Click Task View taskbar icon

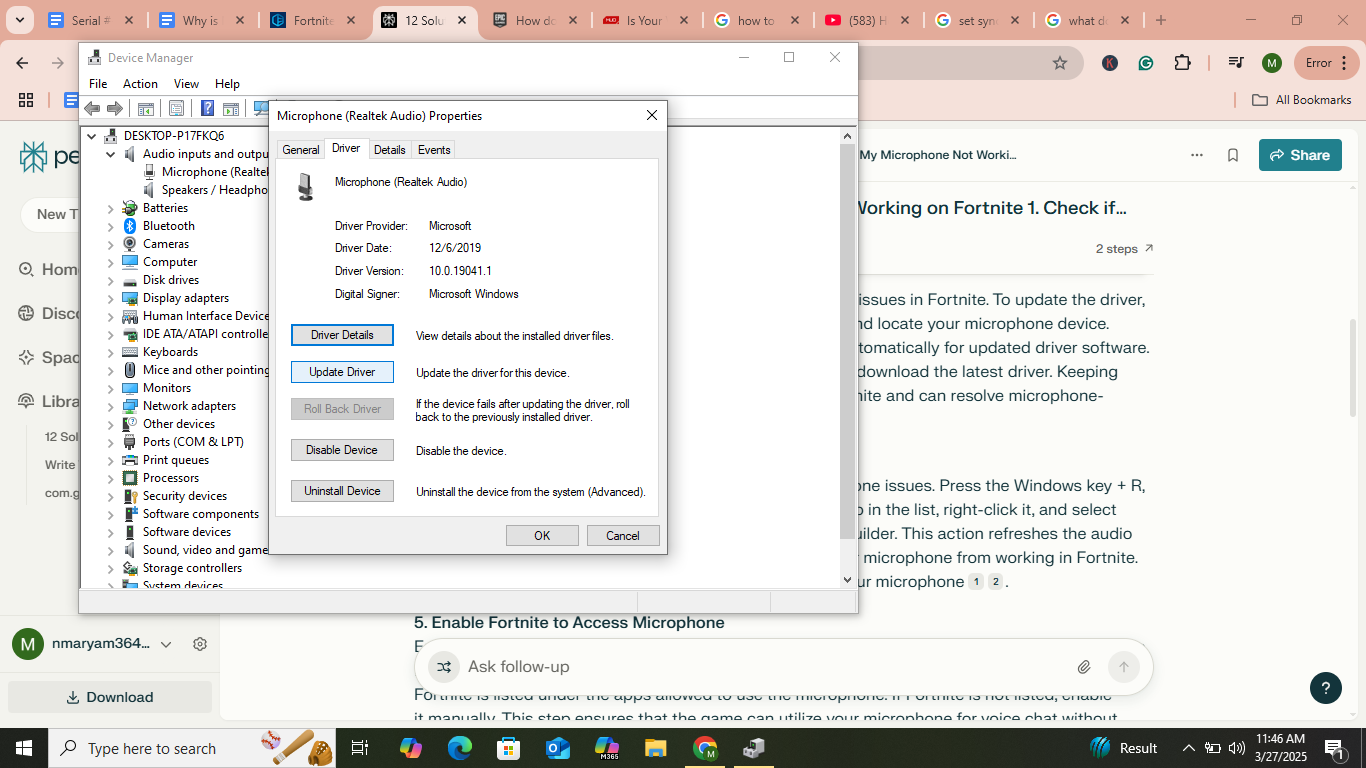click(x=360, y=748)
